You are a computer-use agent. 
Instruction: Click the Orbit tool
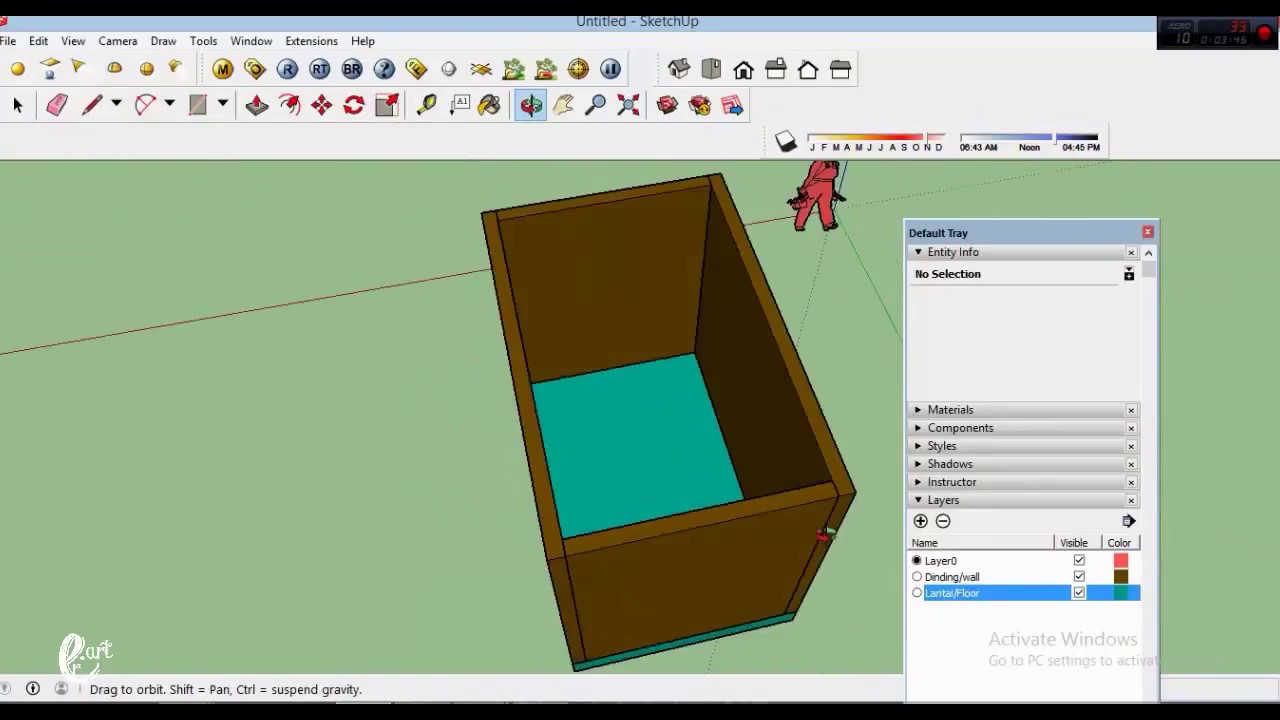[531, 105]
